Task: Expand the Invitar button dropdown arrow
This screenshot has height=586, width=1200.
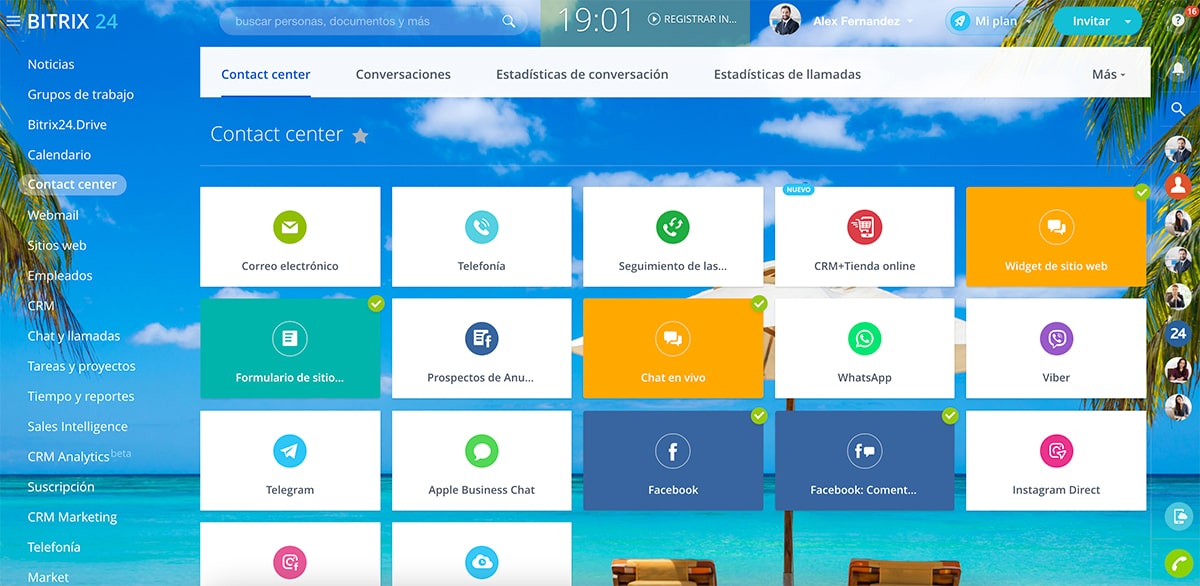Action: tap(1128, 21)
